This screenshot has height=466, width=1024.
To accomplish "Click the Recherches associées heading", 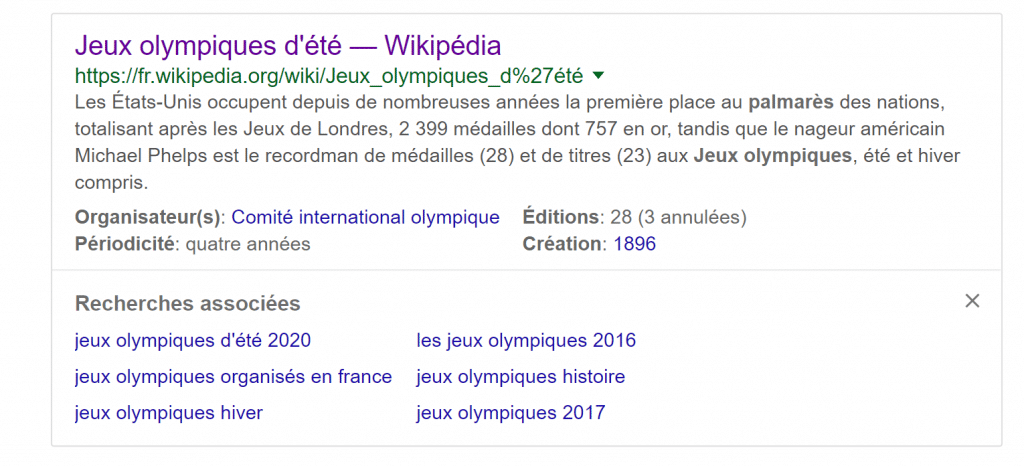I will 187,303.
